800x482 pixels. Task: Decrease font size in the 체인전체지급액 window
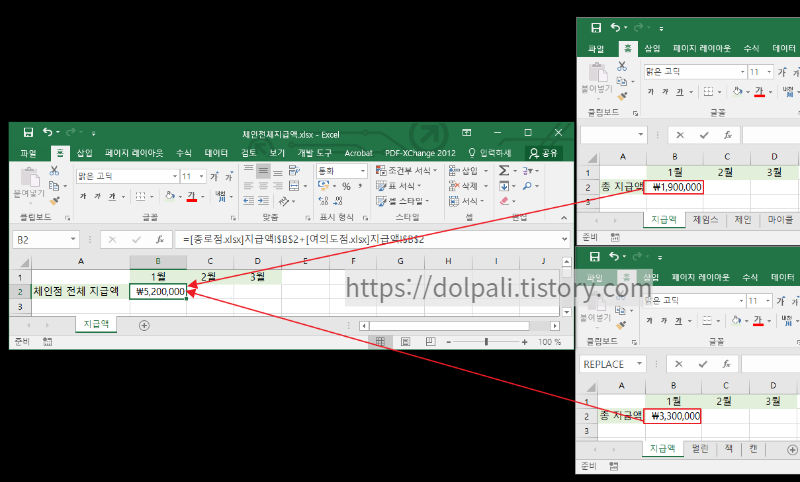point(229,176)
